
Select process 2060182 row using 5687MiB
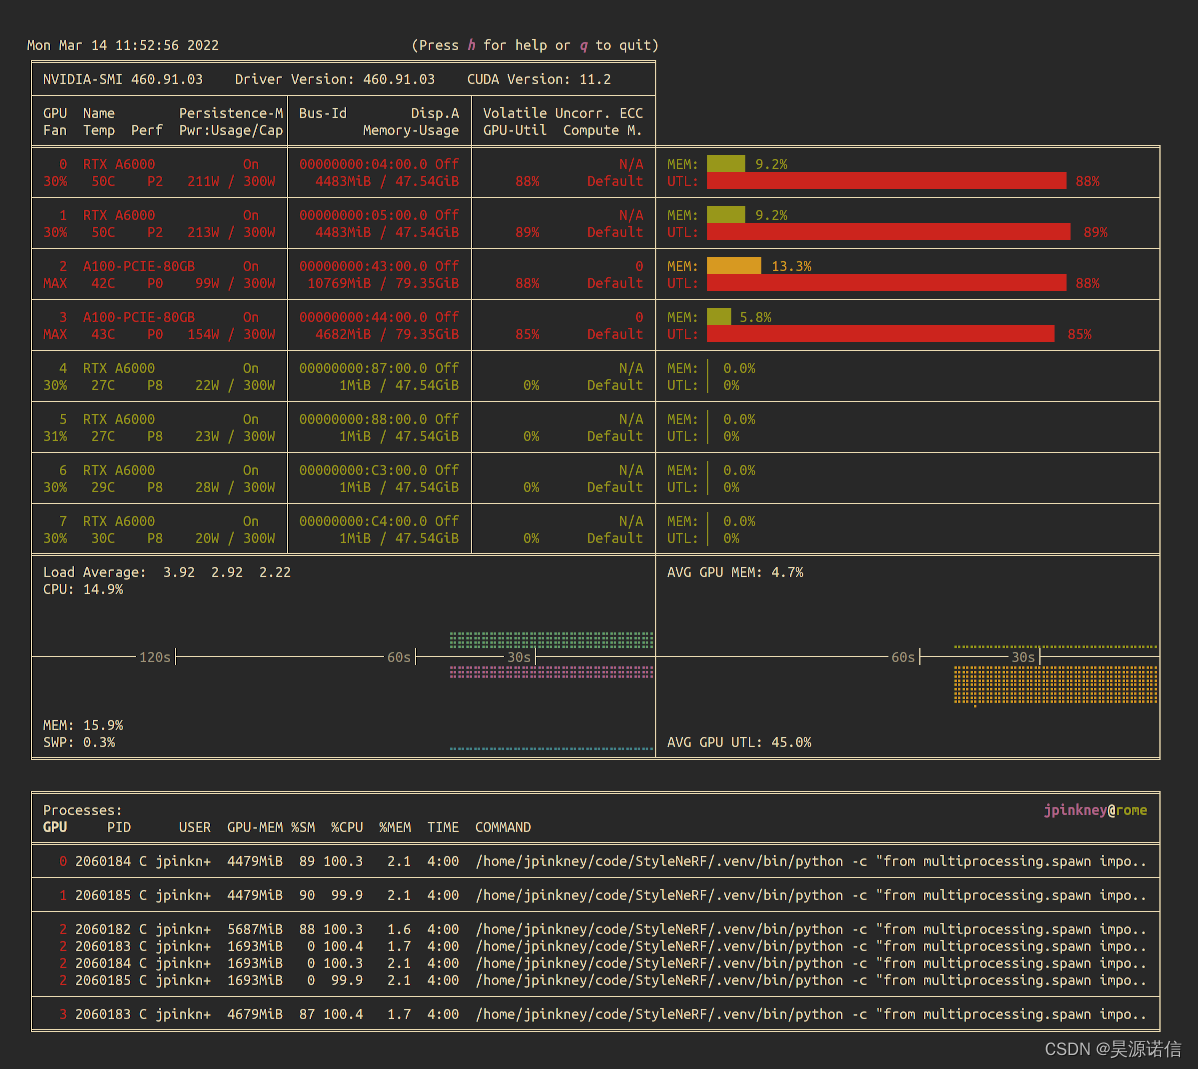(596, 929)
